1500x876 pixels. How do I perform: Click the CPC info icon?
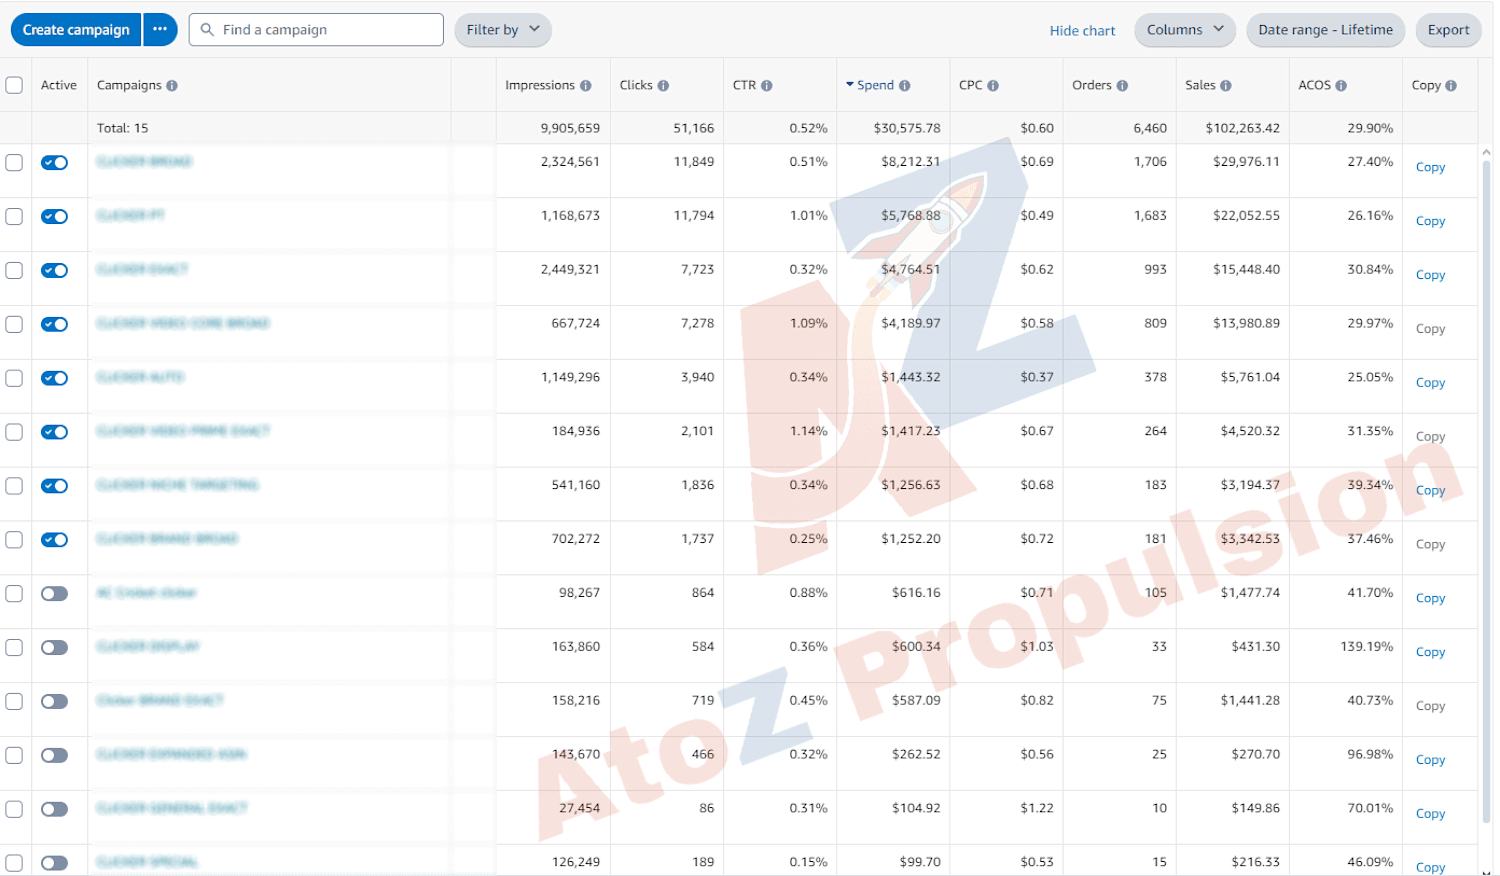[x=993, y=86]
